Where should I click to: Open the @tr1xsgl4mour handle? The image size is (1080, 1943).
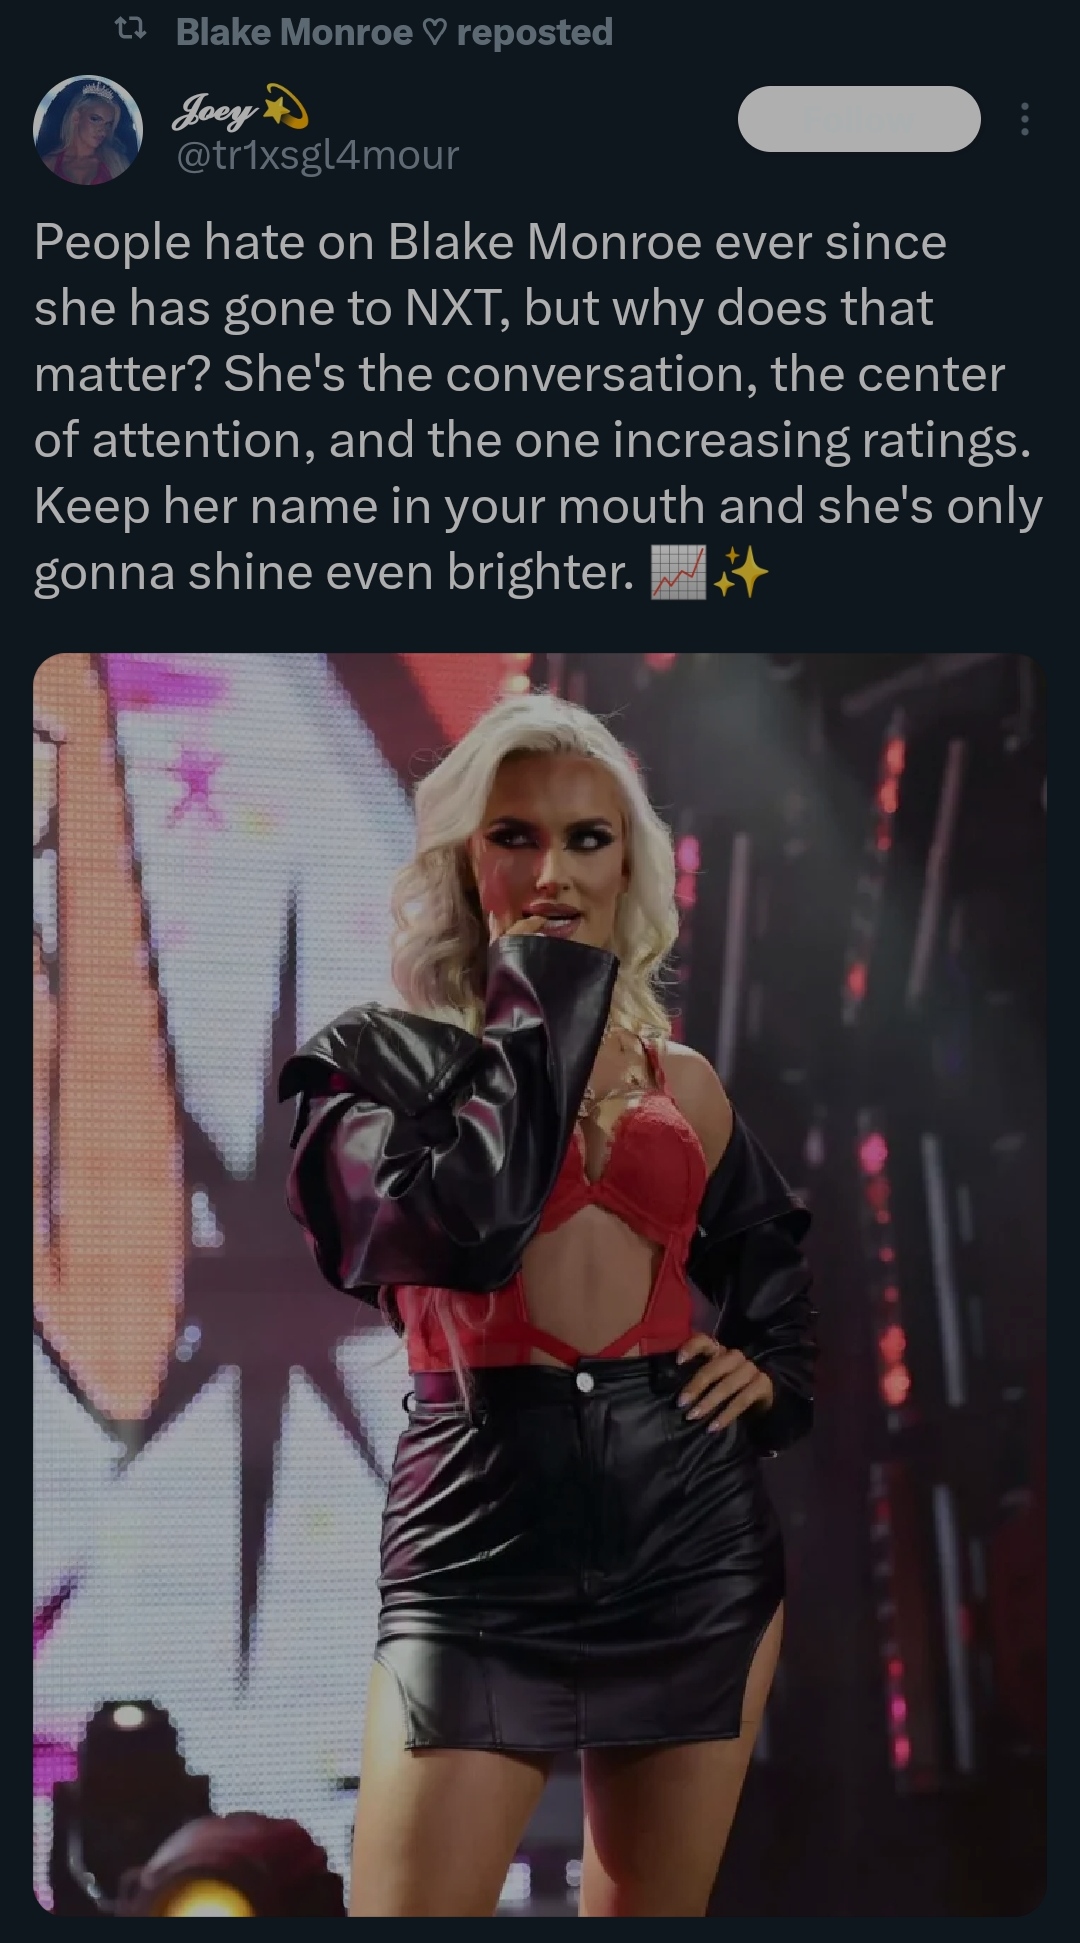tap(317, 155)
